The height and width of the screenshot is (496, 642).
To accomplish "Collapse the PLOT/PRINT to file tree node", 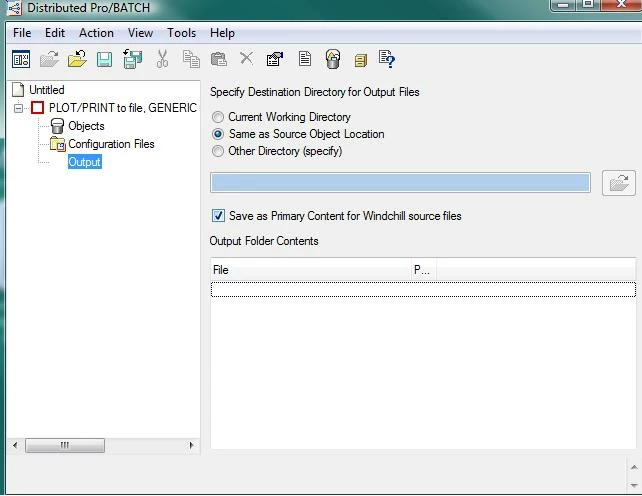I will [18, 108].
